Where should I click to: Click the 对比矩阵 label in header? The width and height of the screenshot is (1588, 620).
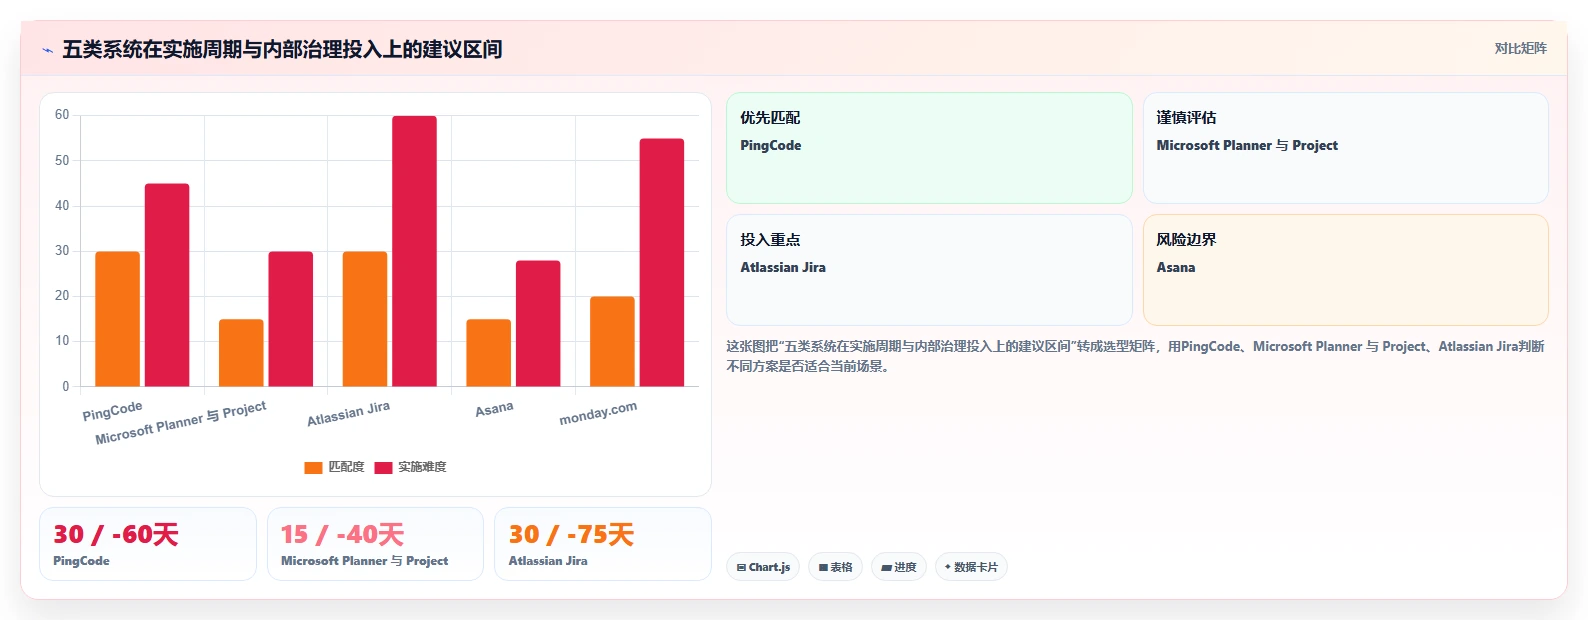click(1520, 49)
